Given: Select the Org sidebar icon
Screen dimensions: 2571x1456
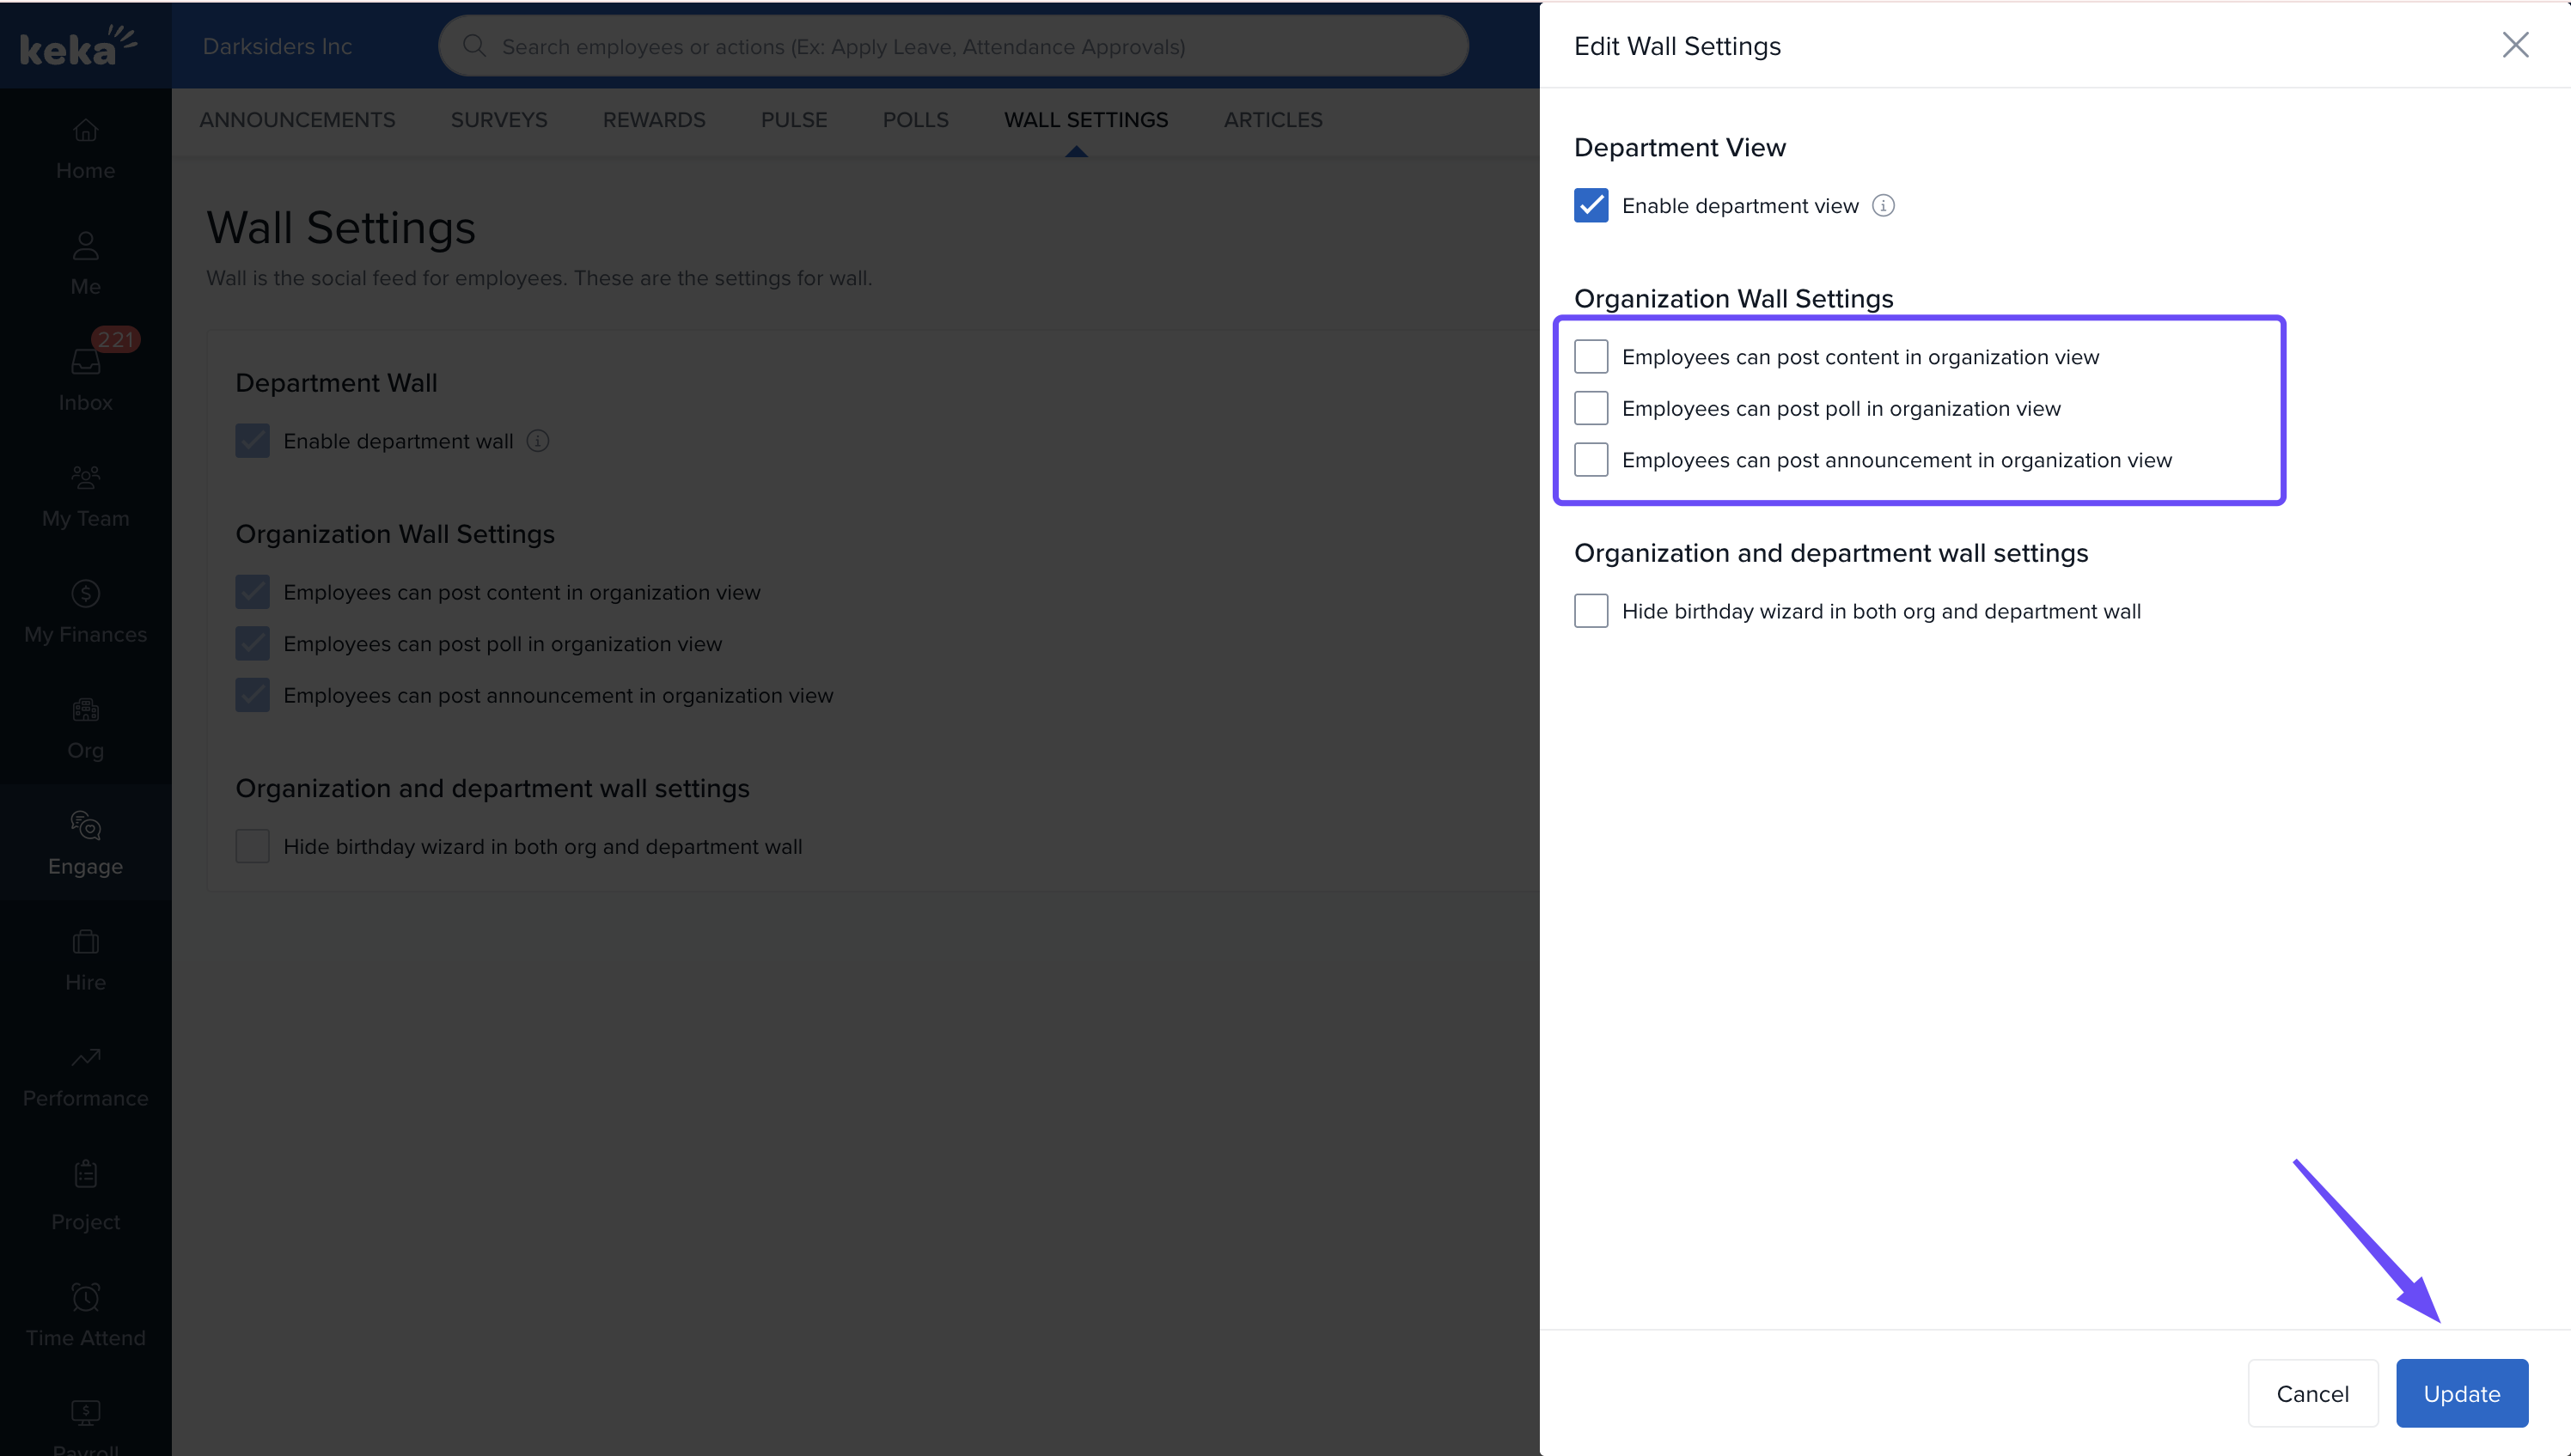Looking at the screenshot, I should point(85,710).
